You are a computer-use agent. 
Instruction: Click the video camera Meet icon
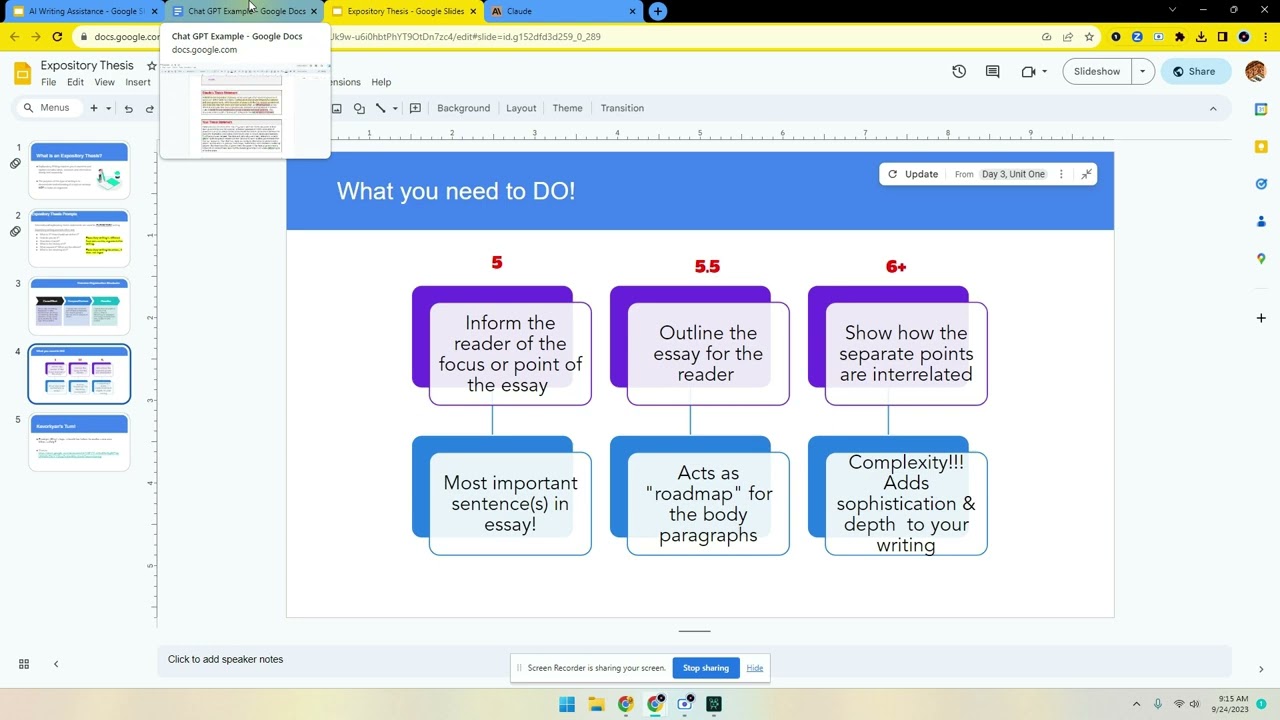(1028, 72)
